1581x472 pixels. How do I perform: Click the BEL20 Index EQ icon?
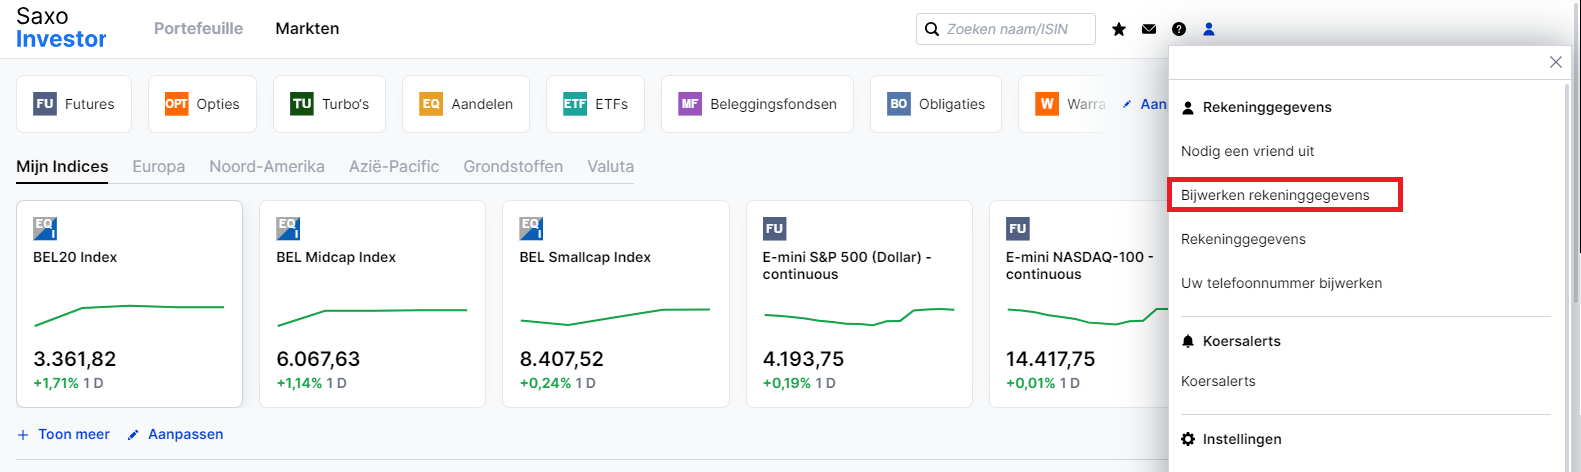(x=45, y=229)
